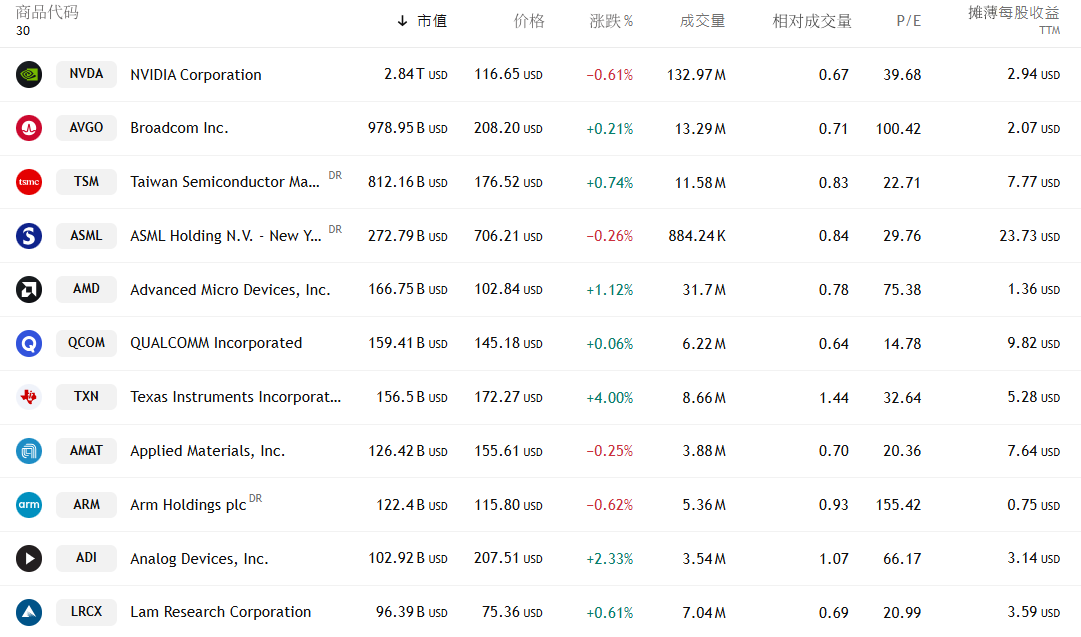1081x637 pixels.
Task: Click the −0.61% change for NVDA
Action: tap(609, 75)
